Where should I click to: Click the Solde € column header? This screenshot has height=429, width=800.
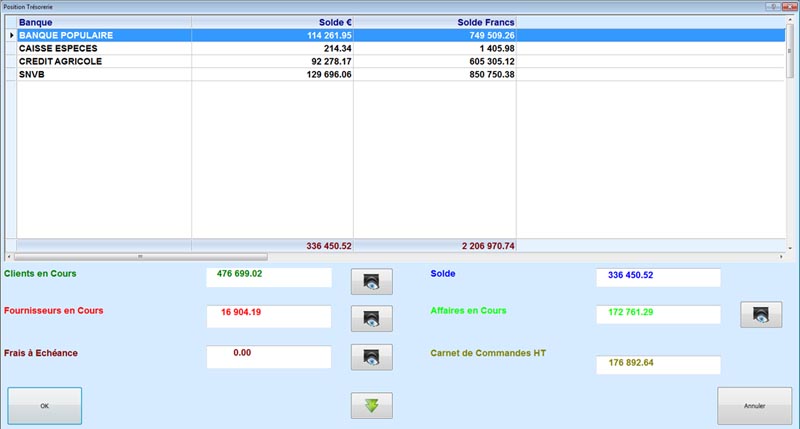(273, 21)
